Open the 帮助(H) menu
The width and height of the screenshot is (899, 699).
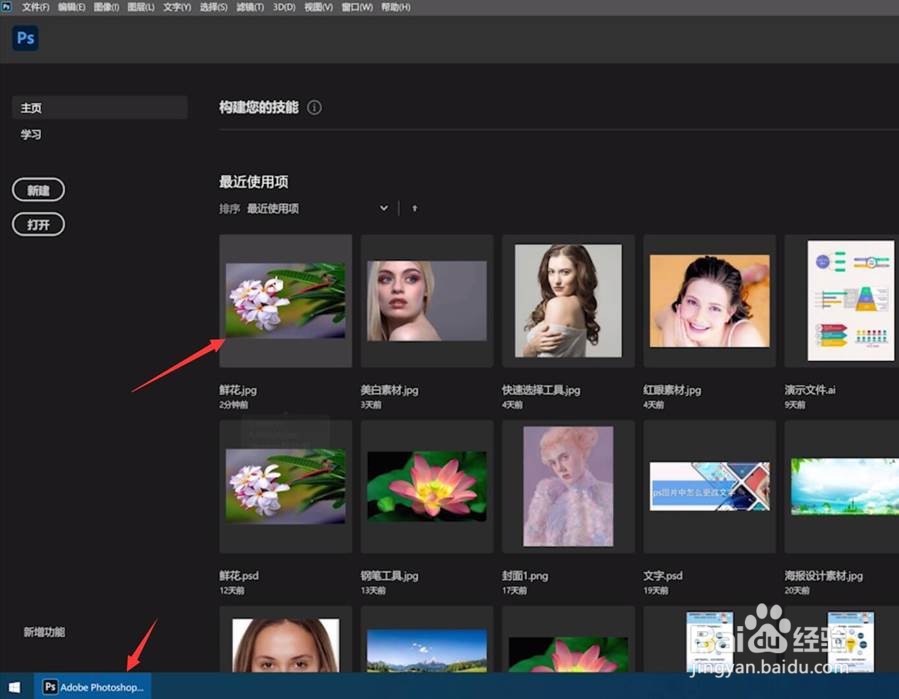tap(396, 7)
